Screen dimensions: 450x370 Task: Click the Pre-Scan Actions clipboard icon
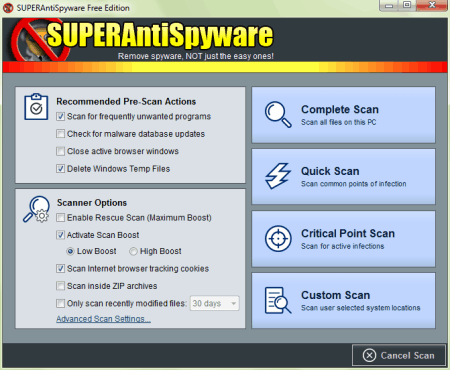36,107
